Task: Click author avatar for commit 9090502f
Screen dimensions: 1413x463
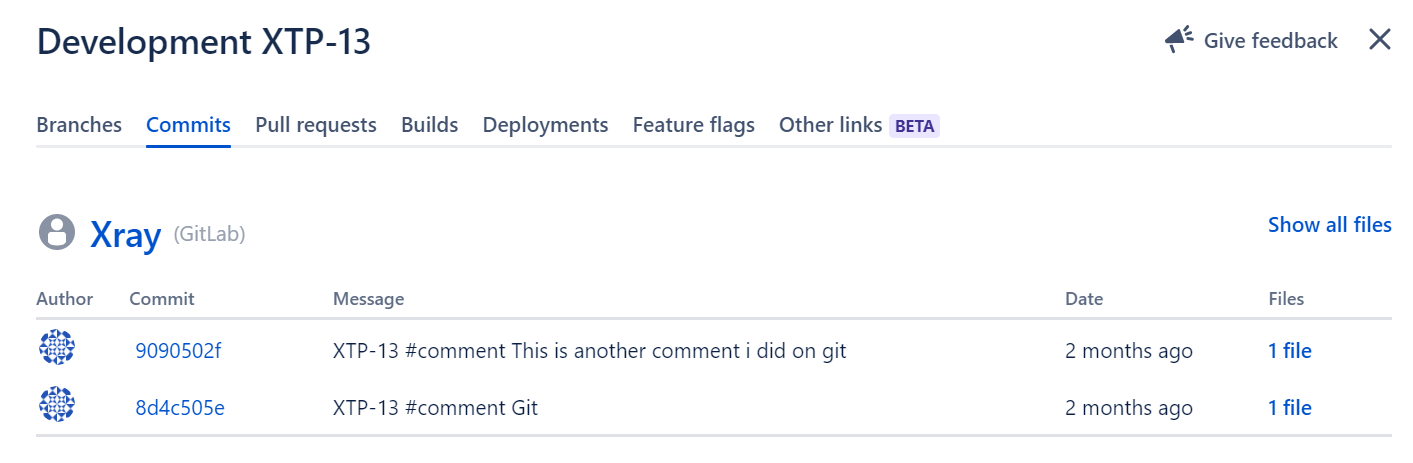Action: click(x=57, y=349)
